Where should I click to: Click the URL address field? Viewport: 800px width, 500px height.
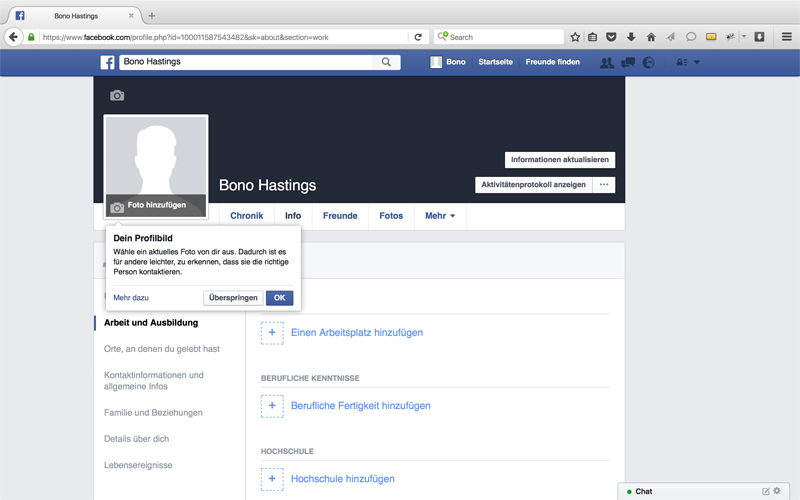click(x=224, y=37)
